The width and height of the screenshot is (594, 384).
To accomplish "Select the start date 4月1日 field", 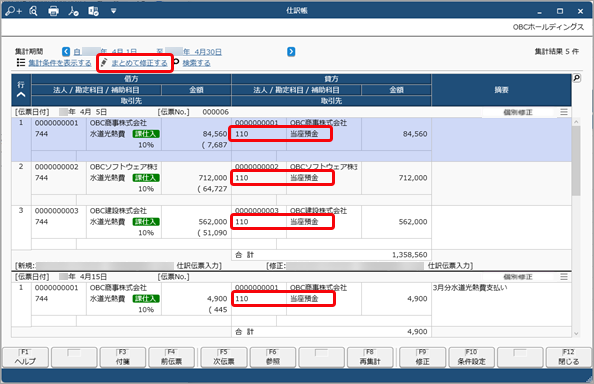I will 105,52.
